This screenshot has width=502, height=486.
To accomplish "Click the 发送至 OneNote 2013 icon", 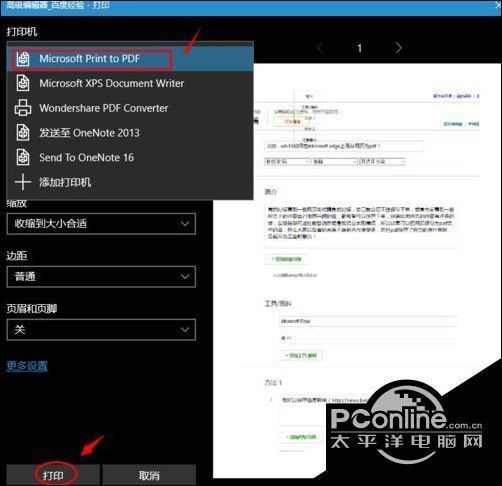I will point(23,132).
